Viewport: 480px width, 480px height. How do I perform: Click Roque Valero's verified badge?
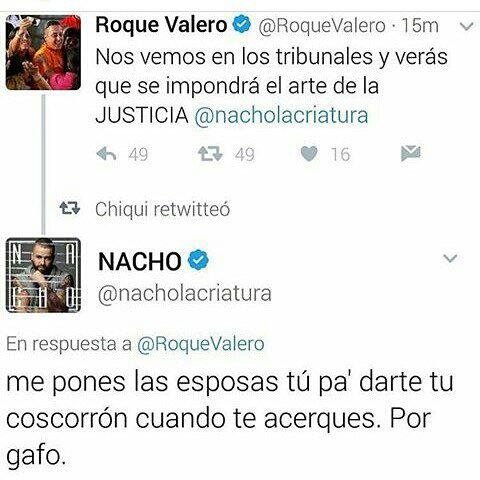(242, 25)
